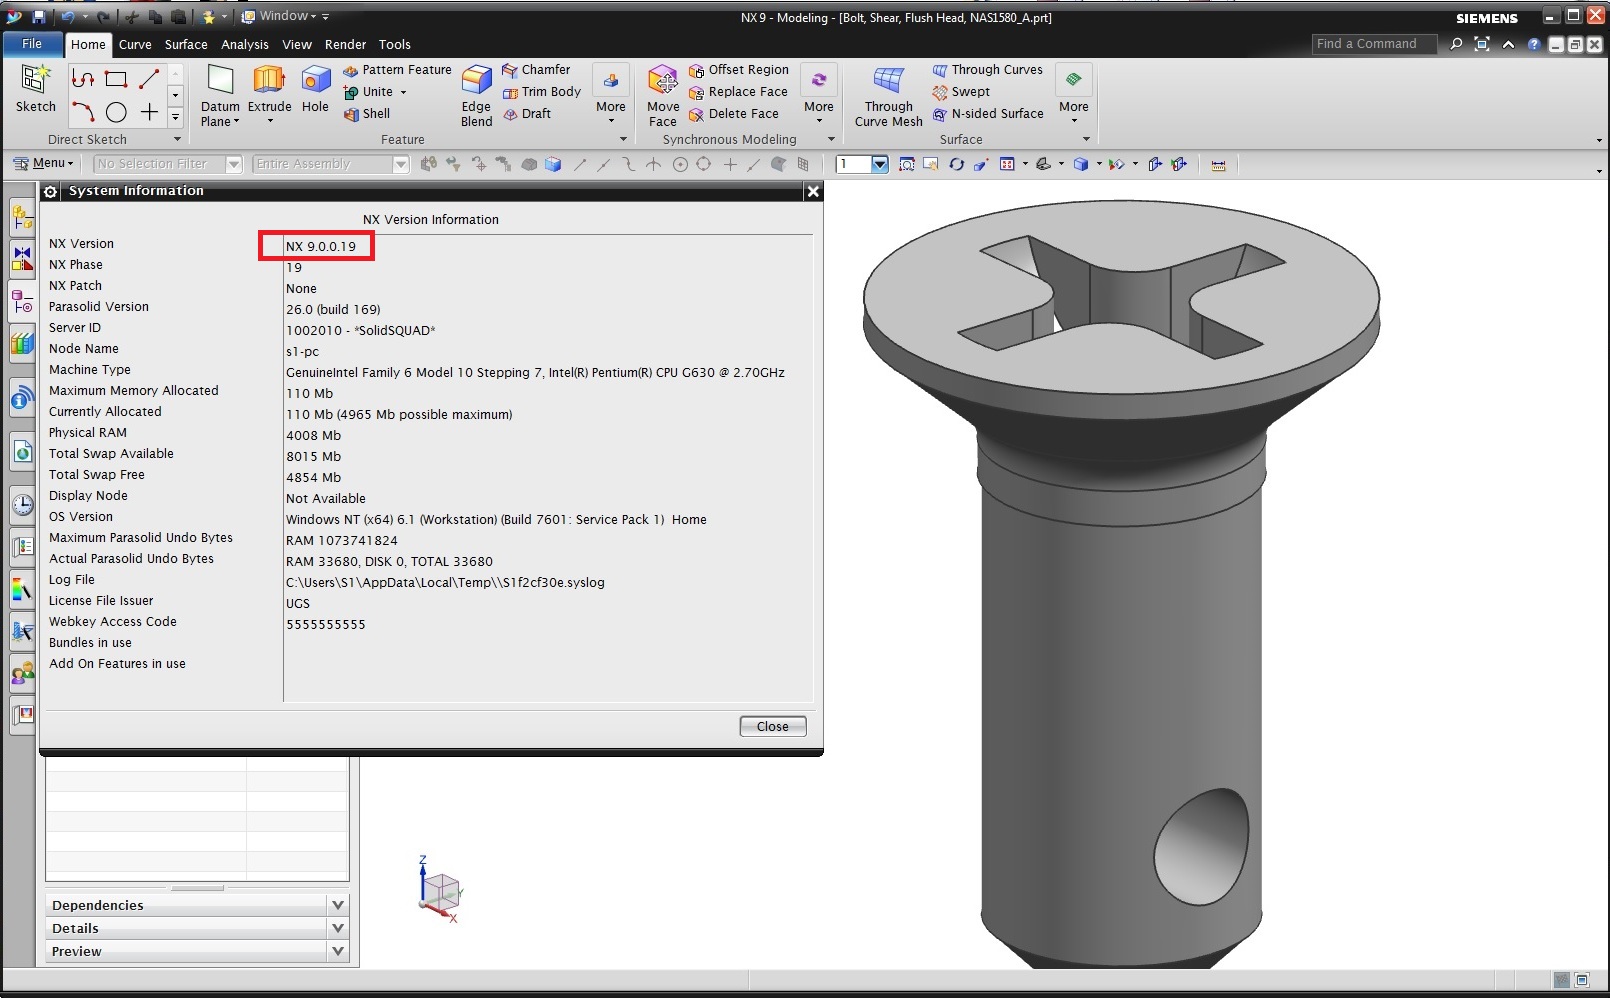Select the Rectangle sketch tool
Screen dimensions: 1610x998
116,79
